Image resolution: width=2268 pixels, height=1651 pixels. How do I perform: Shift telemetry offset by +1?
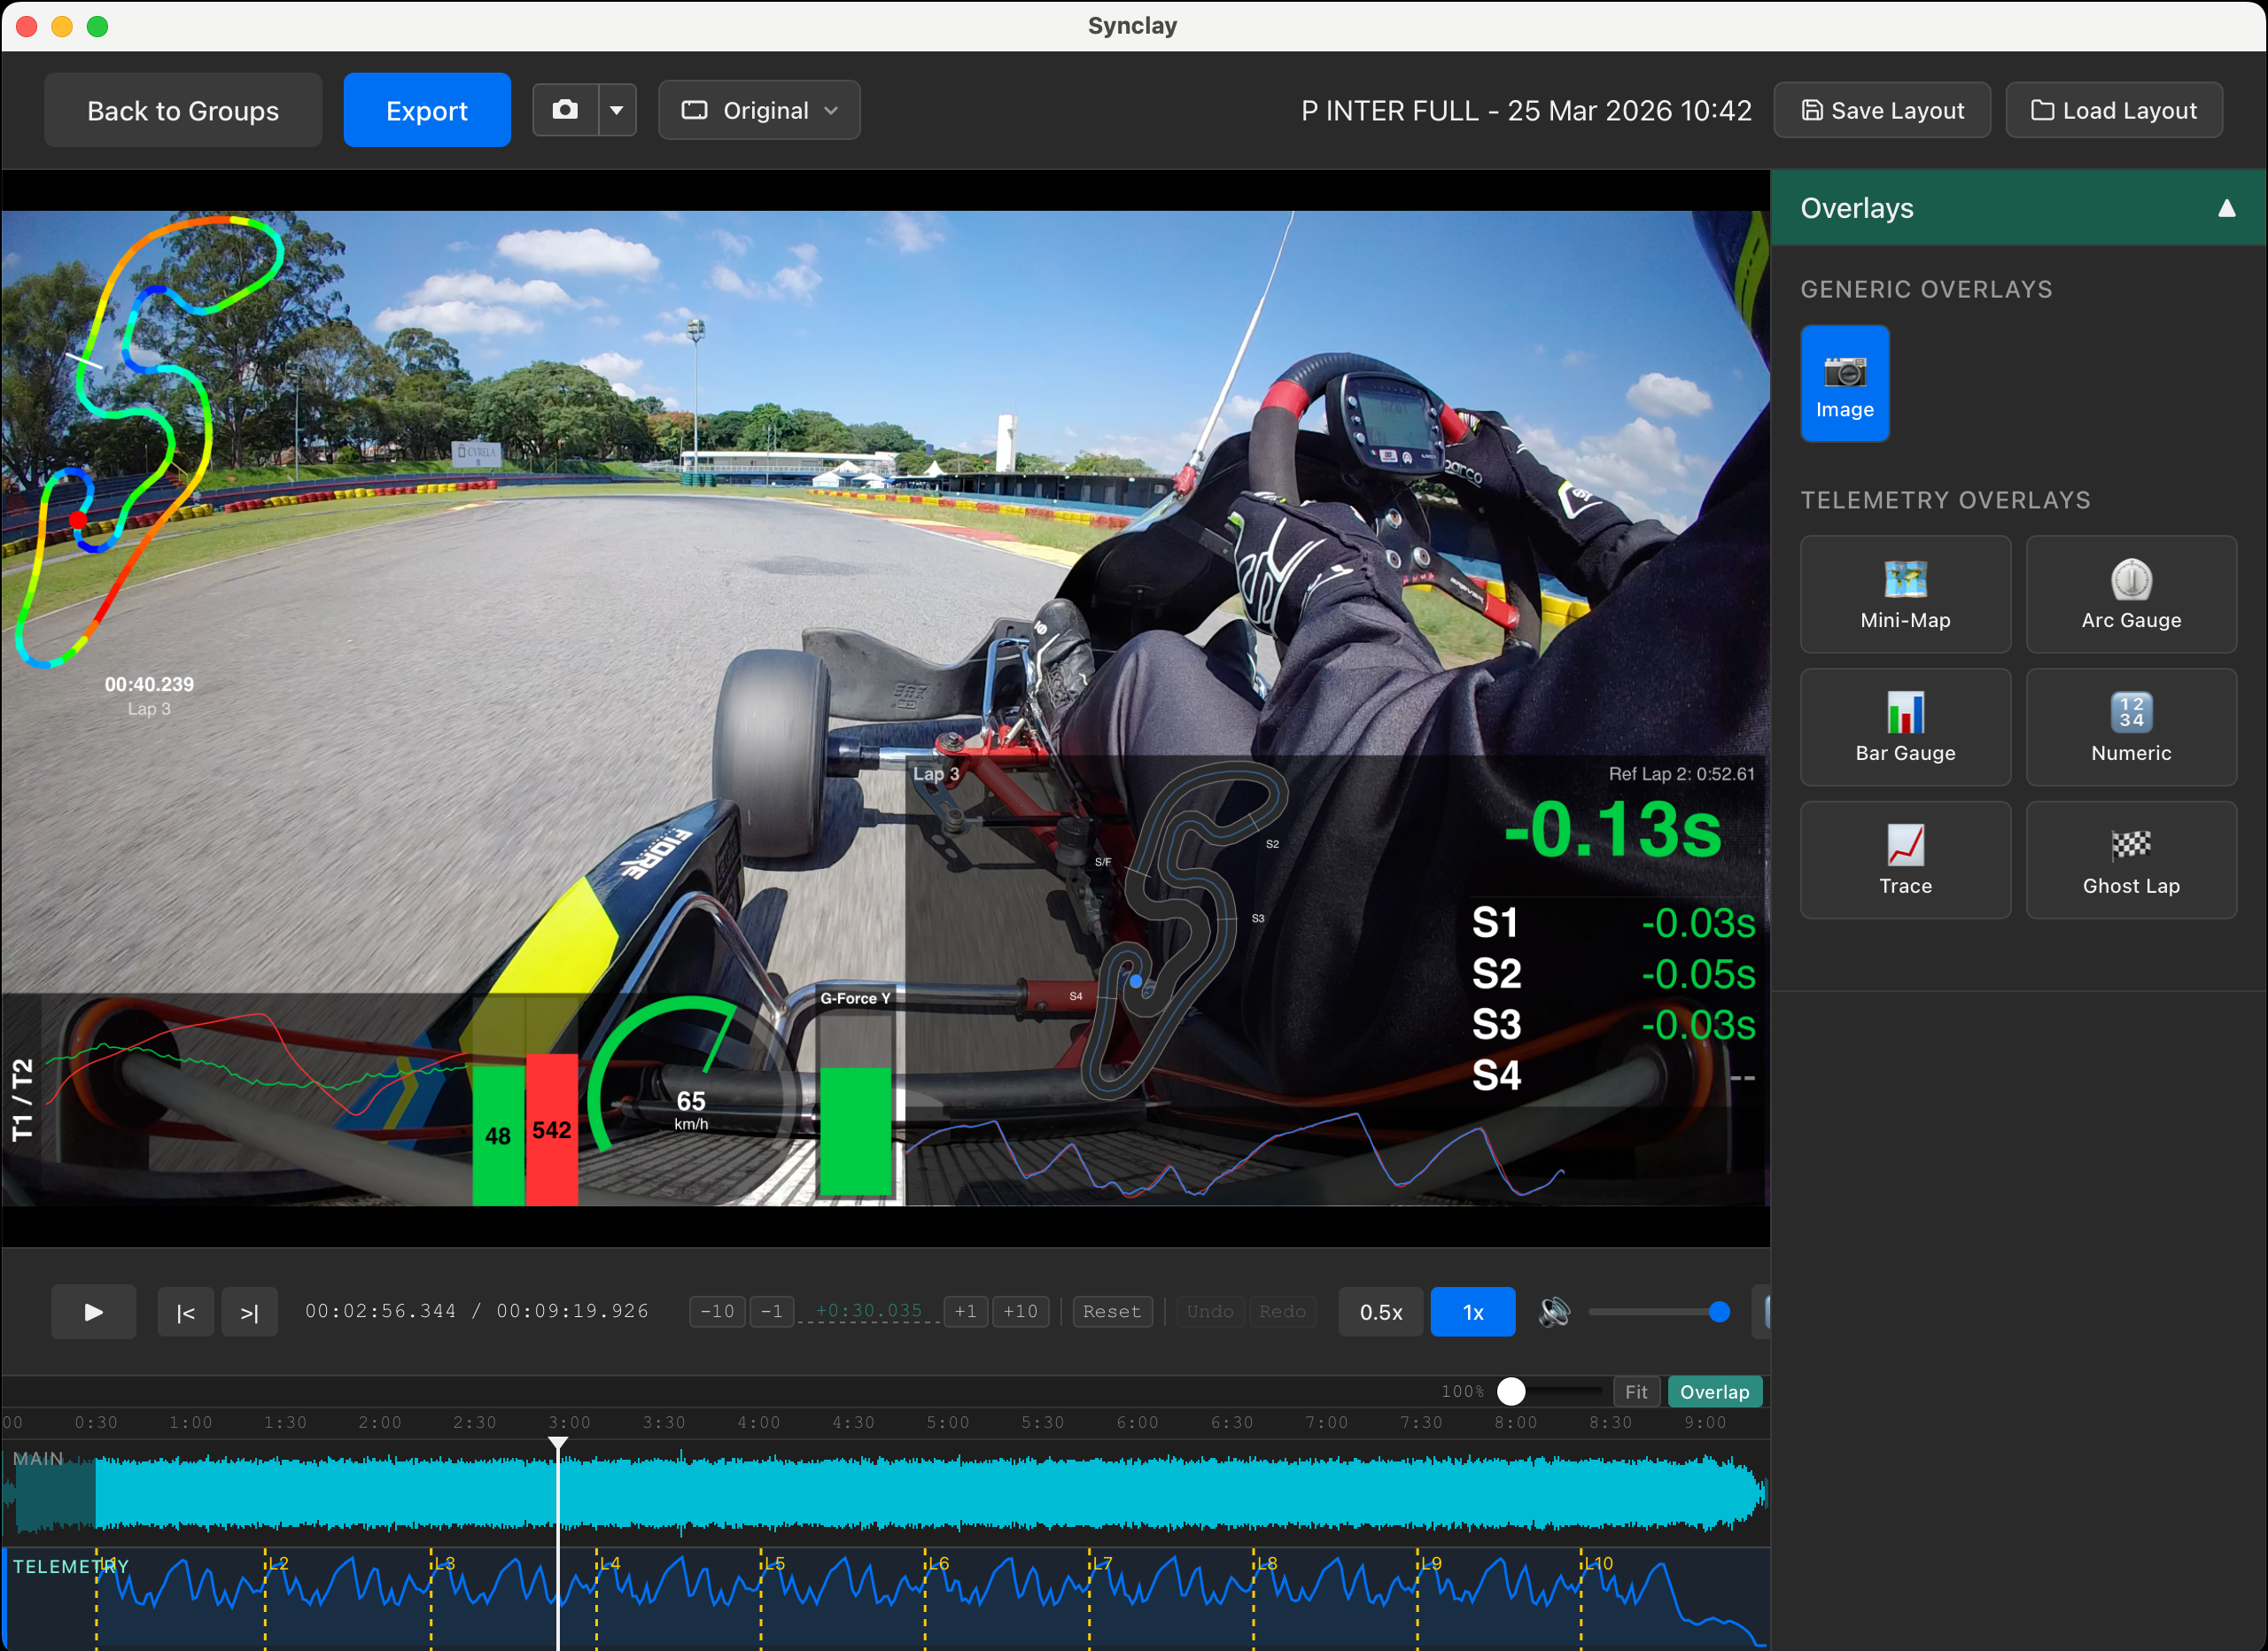pos(965,1311)
